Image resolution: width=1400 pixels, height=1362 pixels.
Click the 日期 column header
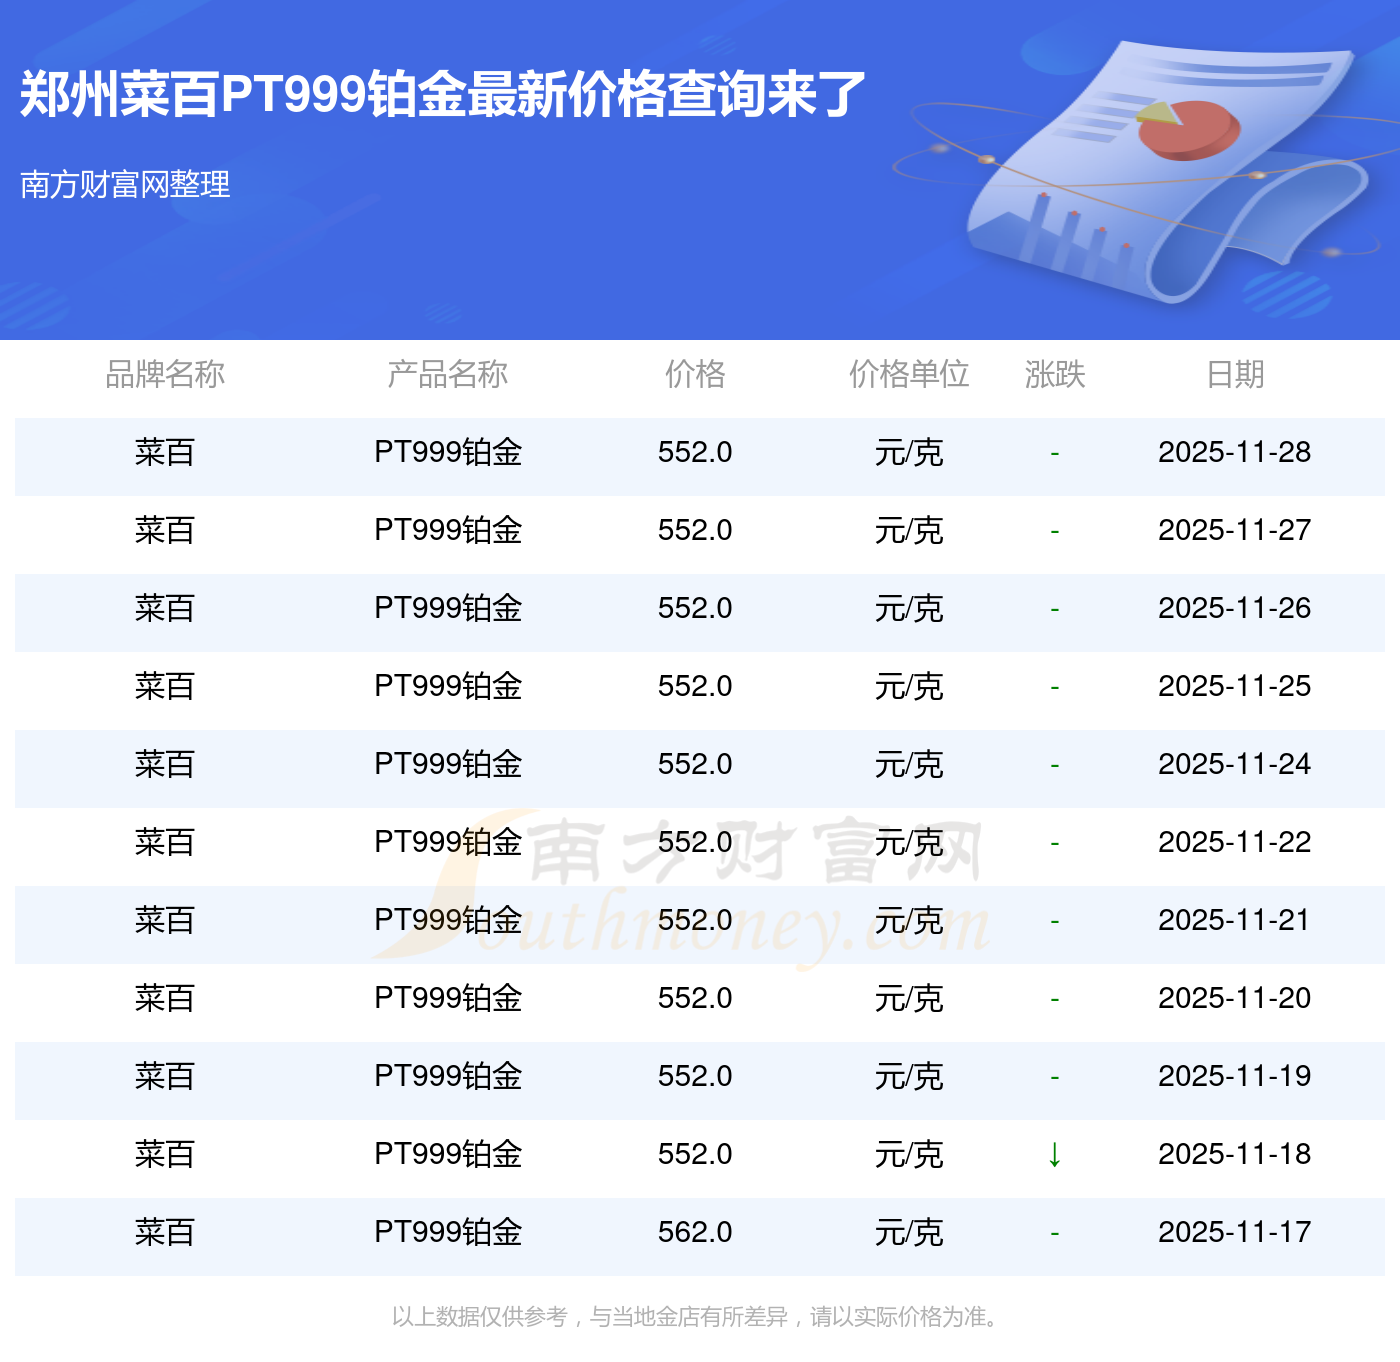tap(1235, 374)
